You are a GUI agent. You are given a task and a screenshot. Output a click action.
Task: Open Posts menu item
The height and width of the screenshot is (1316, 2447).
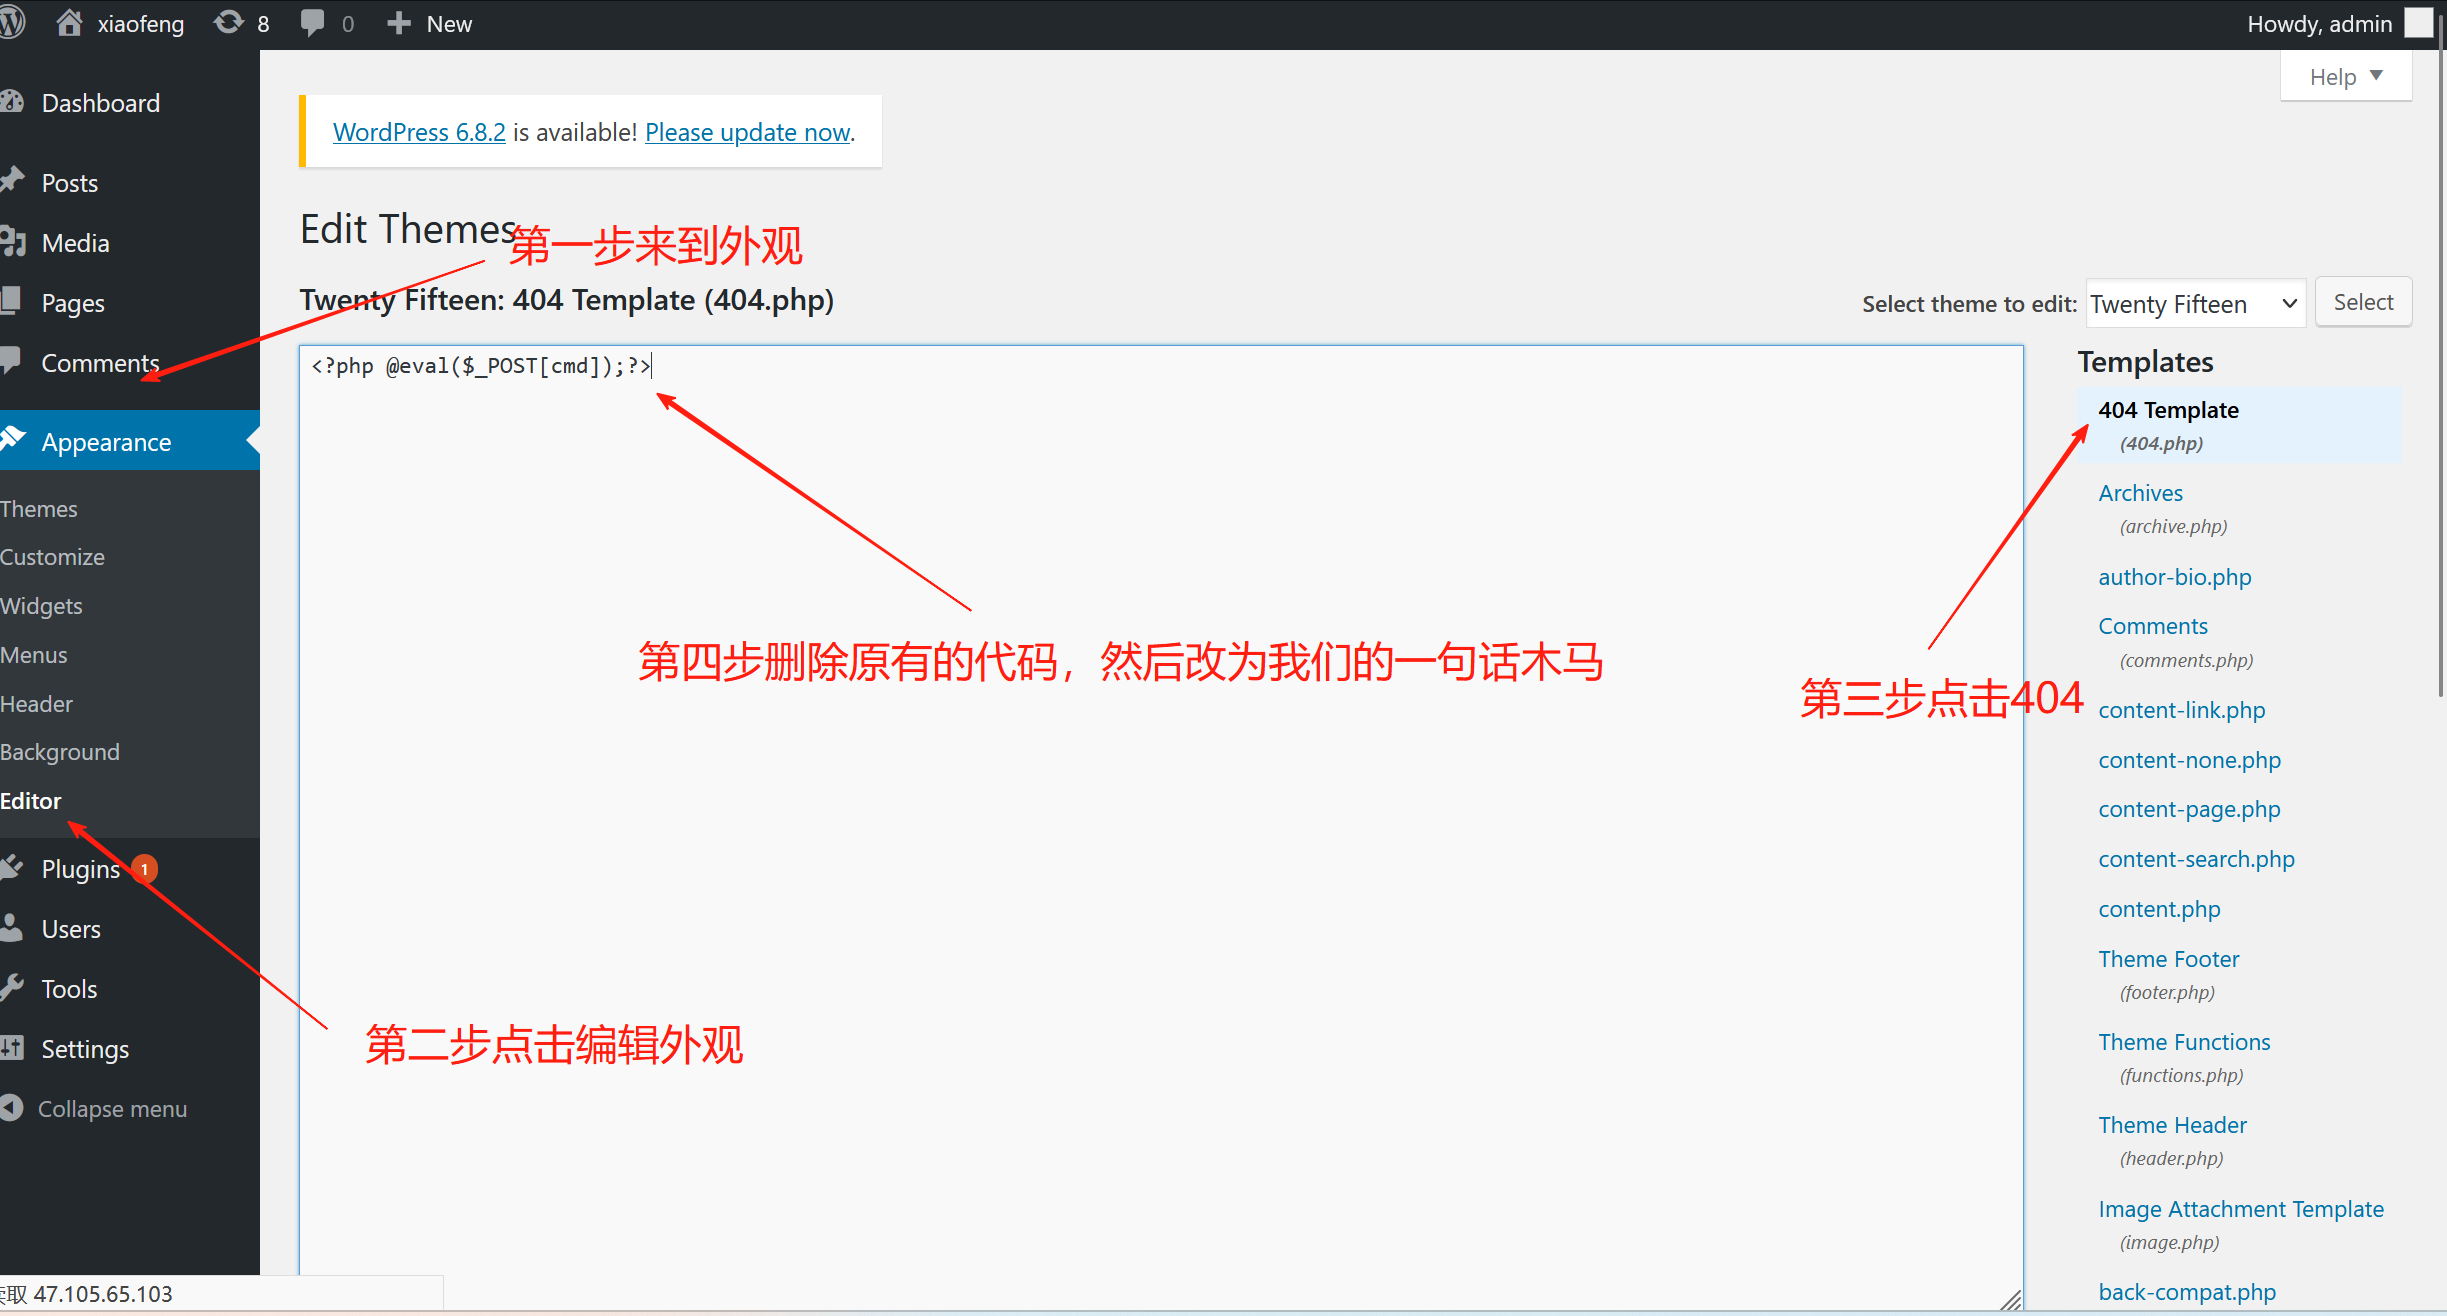pos(70,183)
